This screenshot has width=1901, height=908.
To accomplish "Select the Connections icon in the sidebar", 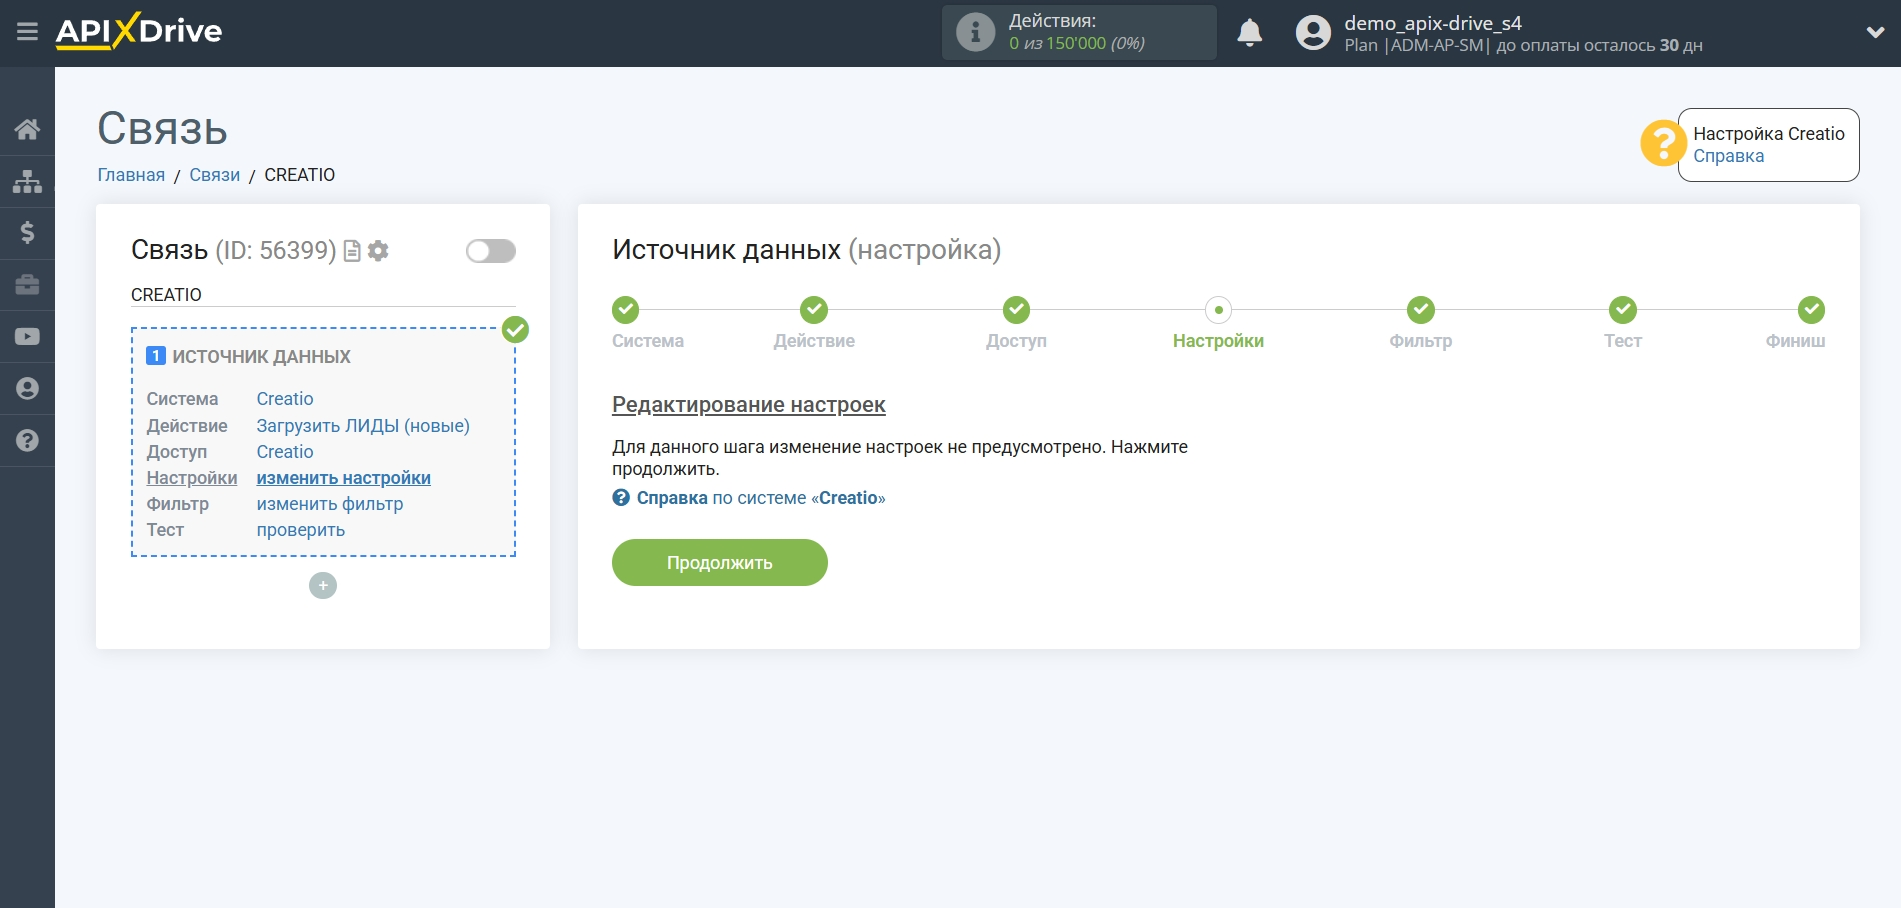I will click(27, 181).
